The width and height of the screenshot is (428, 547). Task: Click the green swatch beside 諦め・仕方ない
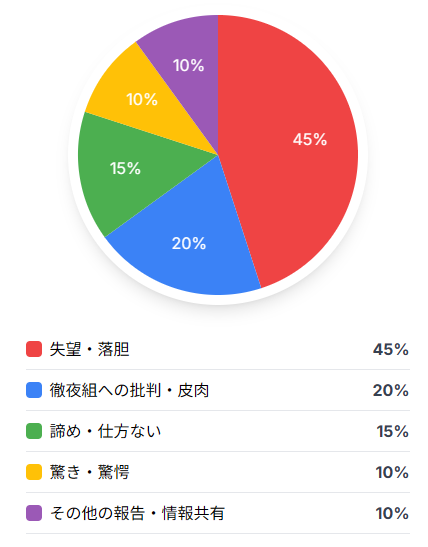[34, 431]
